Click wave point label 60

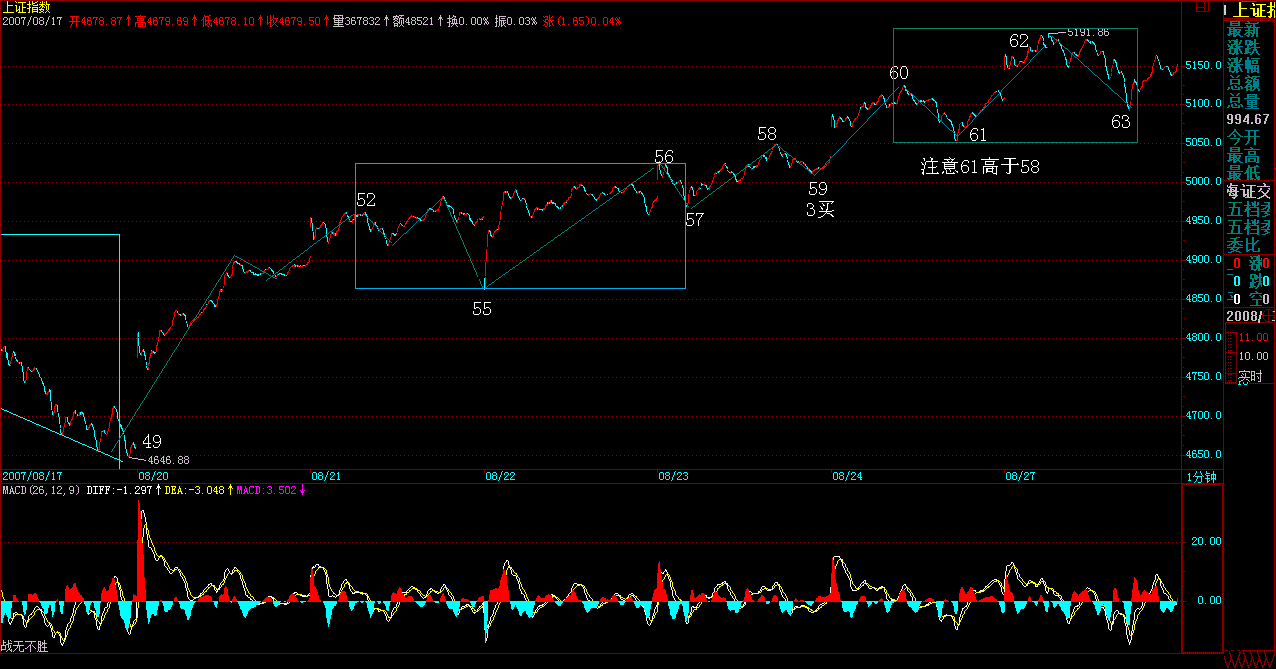point(899,73)
